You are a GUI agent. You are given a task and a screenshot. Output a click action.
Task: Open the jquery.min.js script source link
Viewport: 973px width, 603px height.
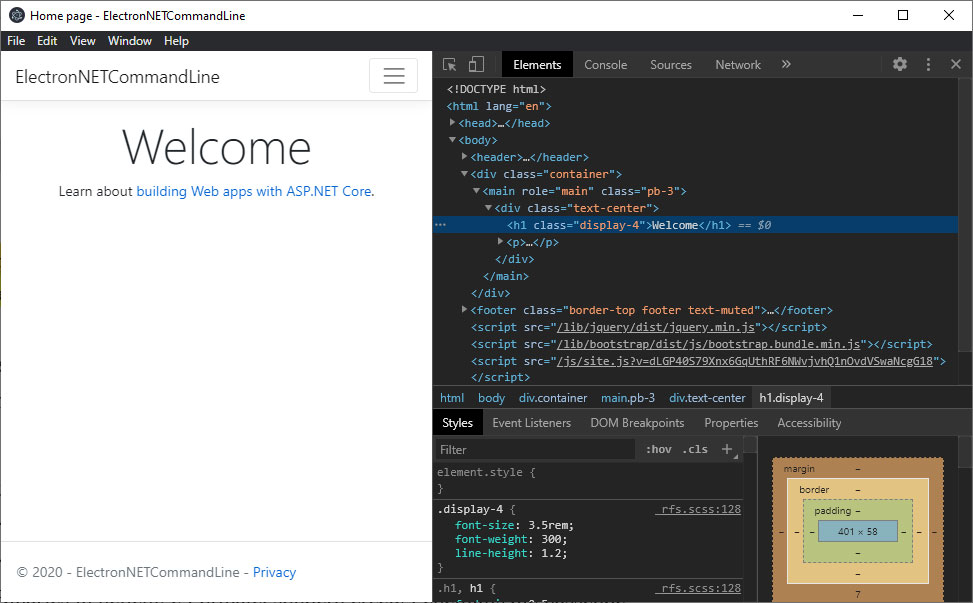(656, 327)
